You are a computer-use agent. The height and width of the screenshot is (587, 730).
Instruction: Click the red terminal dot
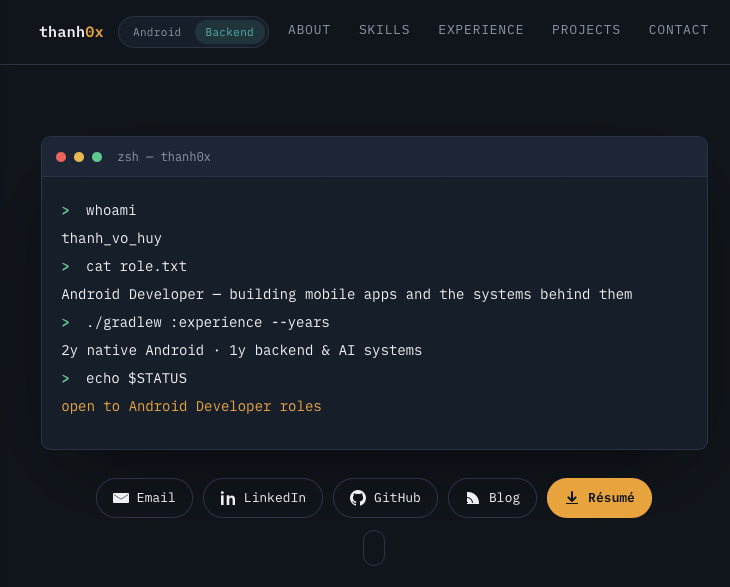pyautogui.click(x=61, y=157)
